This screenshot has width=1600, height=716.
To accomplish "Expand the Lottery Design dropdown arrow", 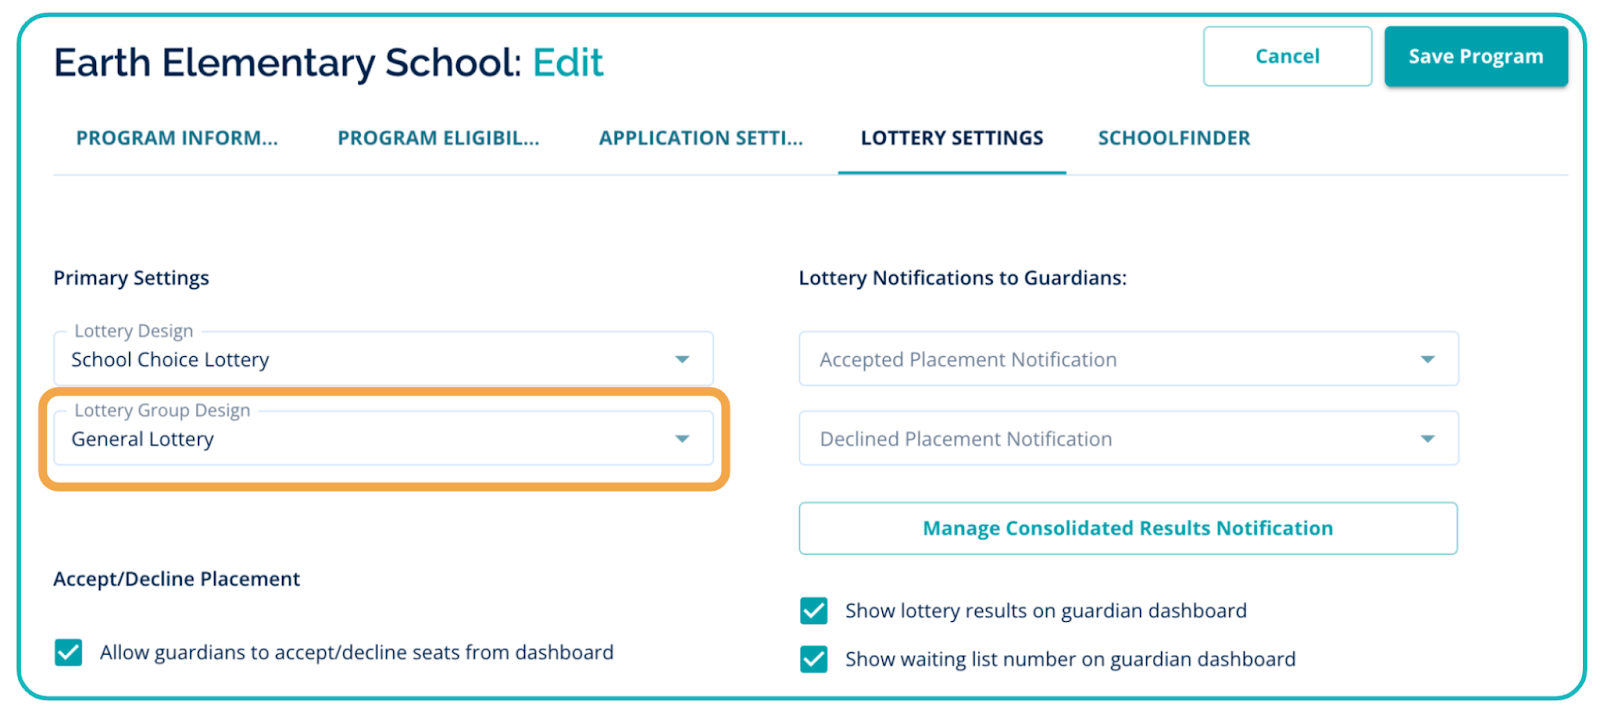I will click(682, 359).
